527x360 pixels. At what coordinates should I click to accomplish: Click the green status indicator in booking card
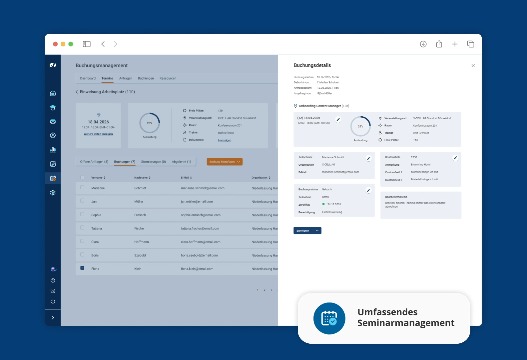[x=323, y=204]
